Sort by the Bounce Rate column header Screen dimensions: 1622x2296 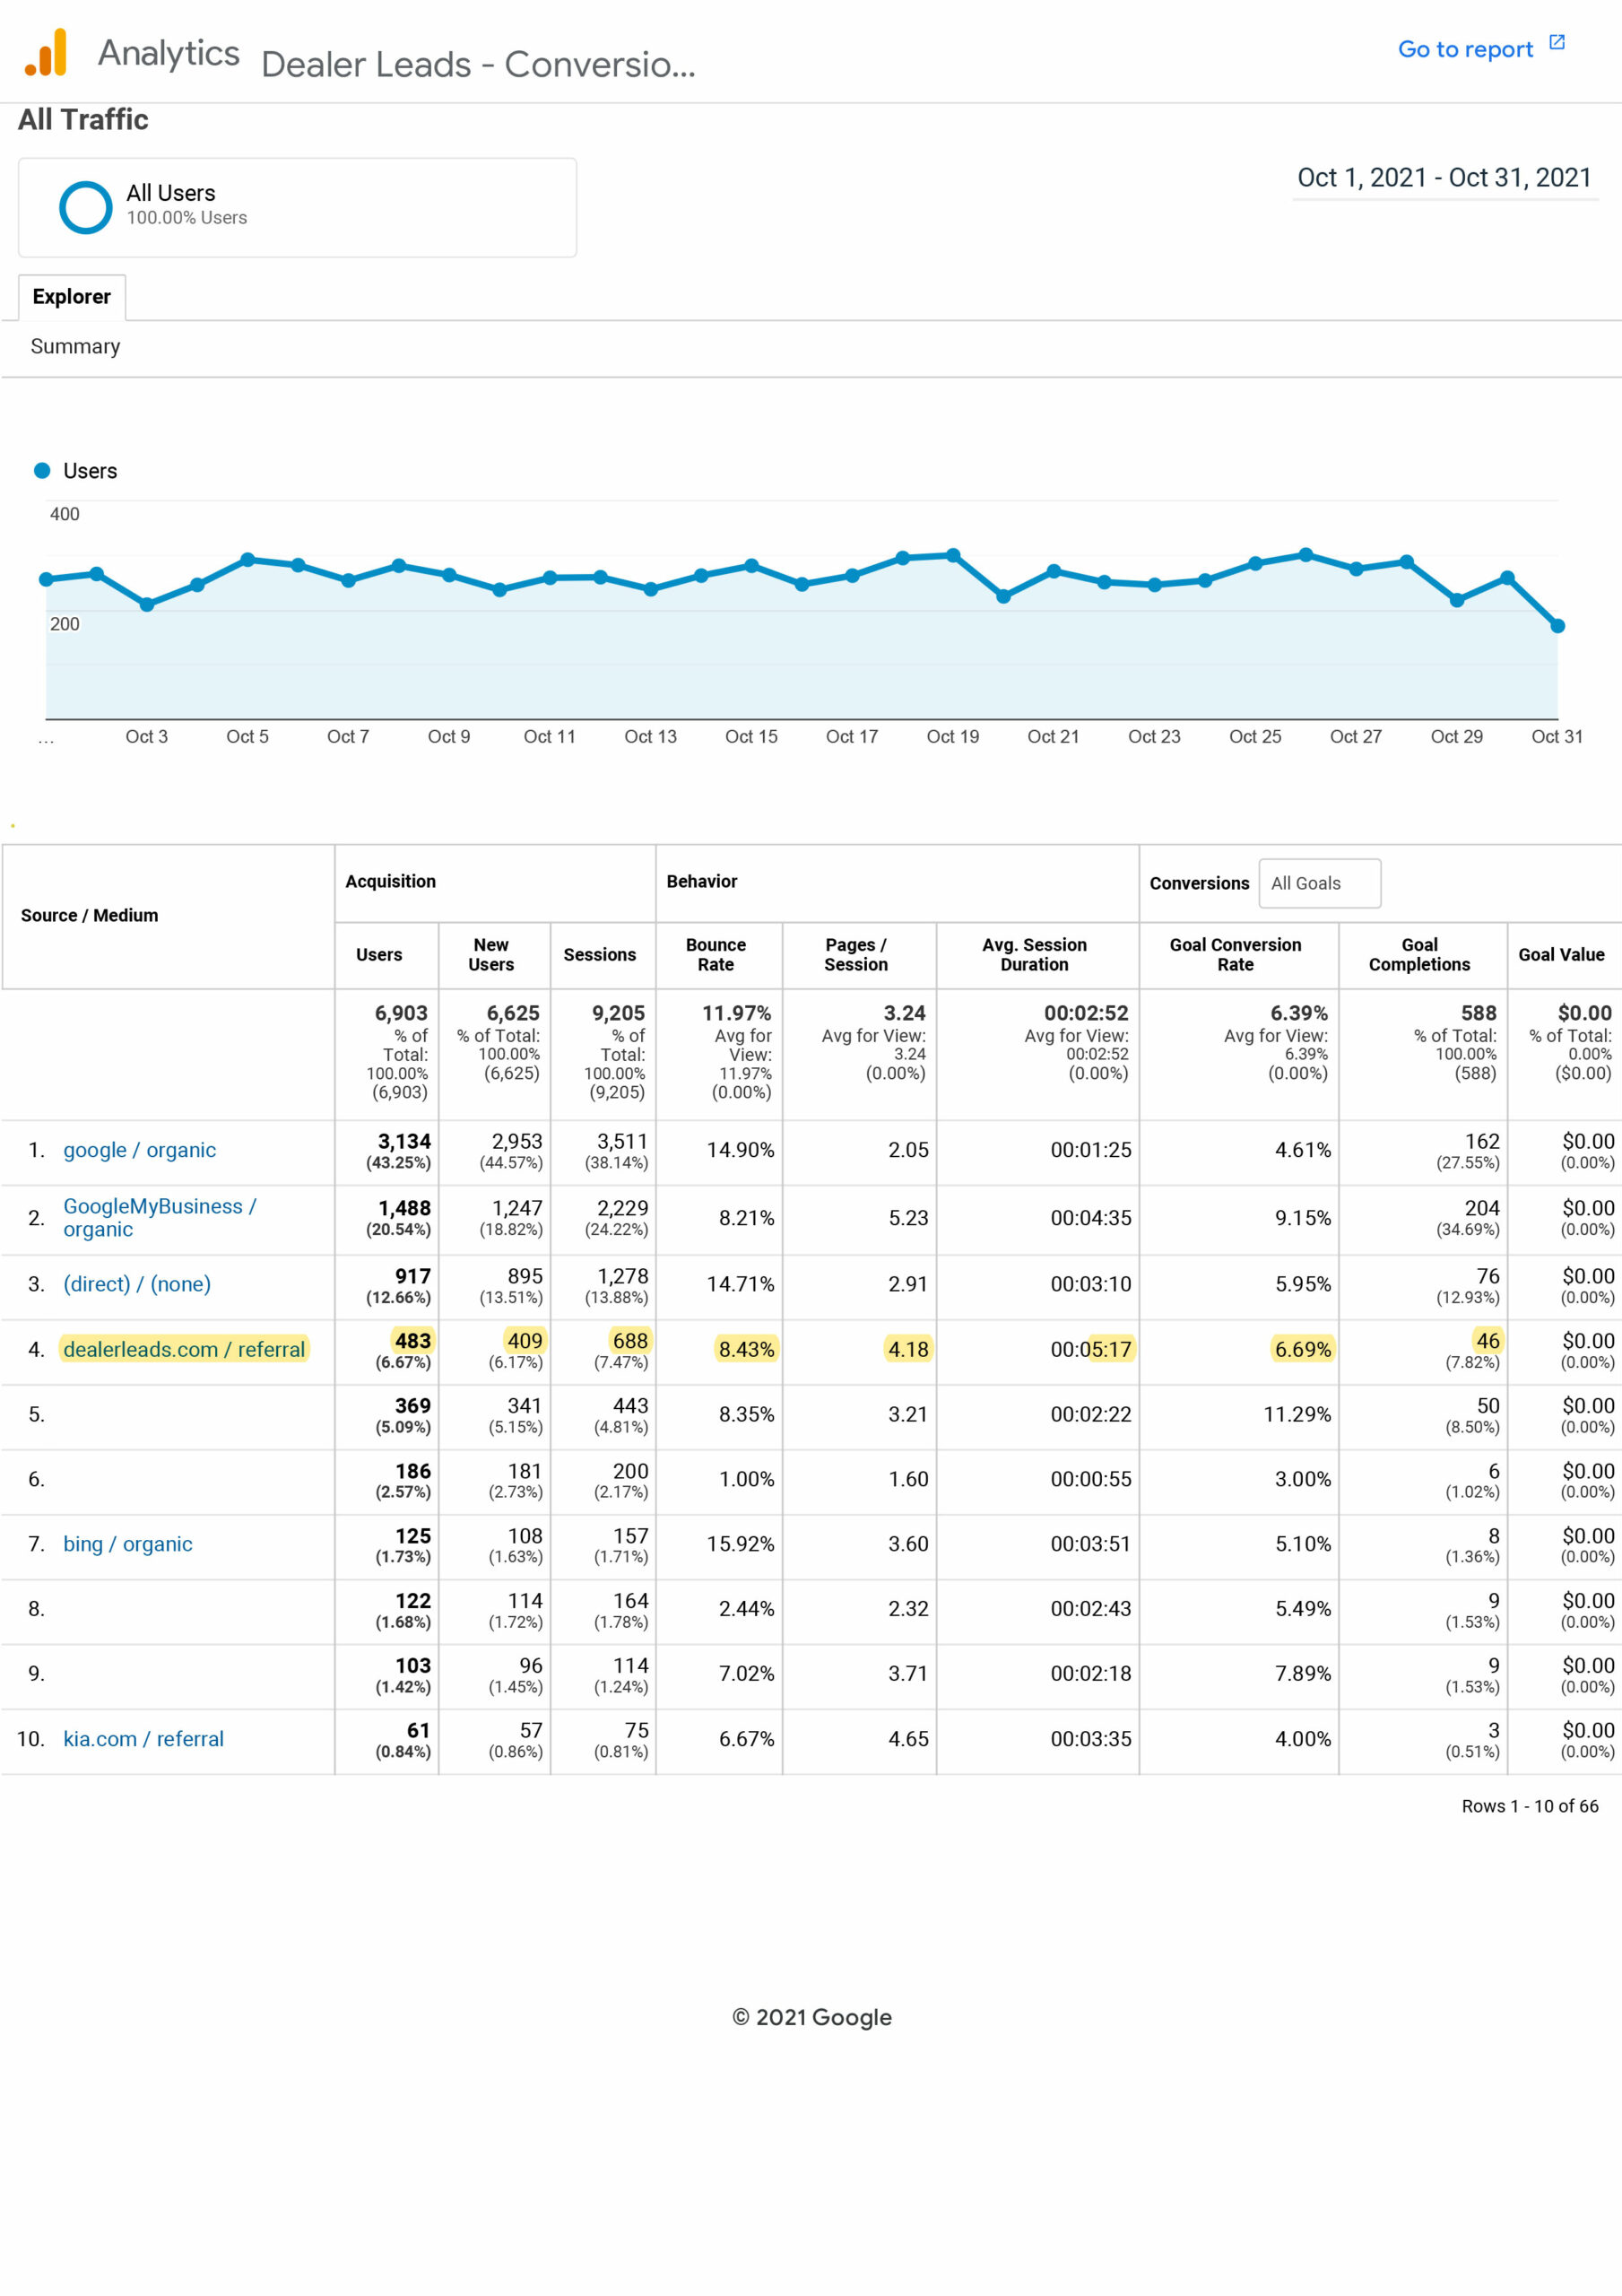(x=716, y=955)
